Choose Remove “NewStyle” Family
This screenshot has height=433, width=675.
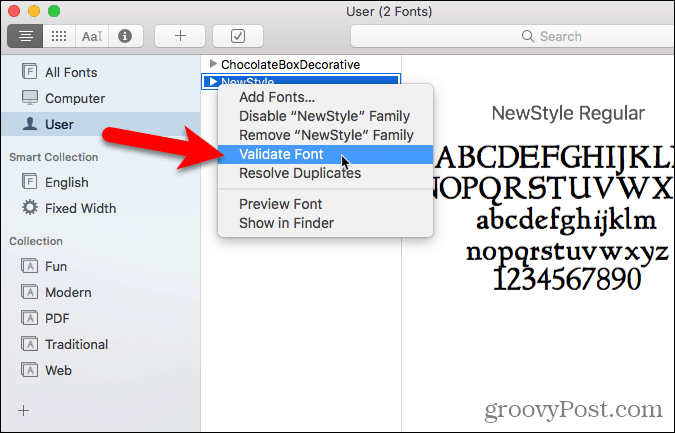[325, 135]
